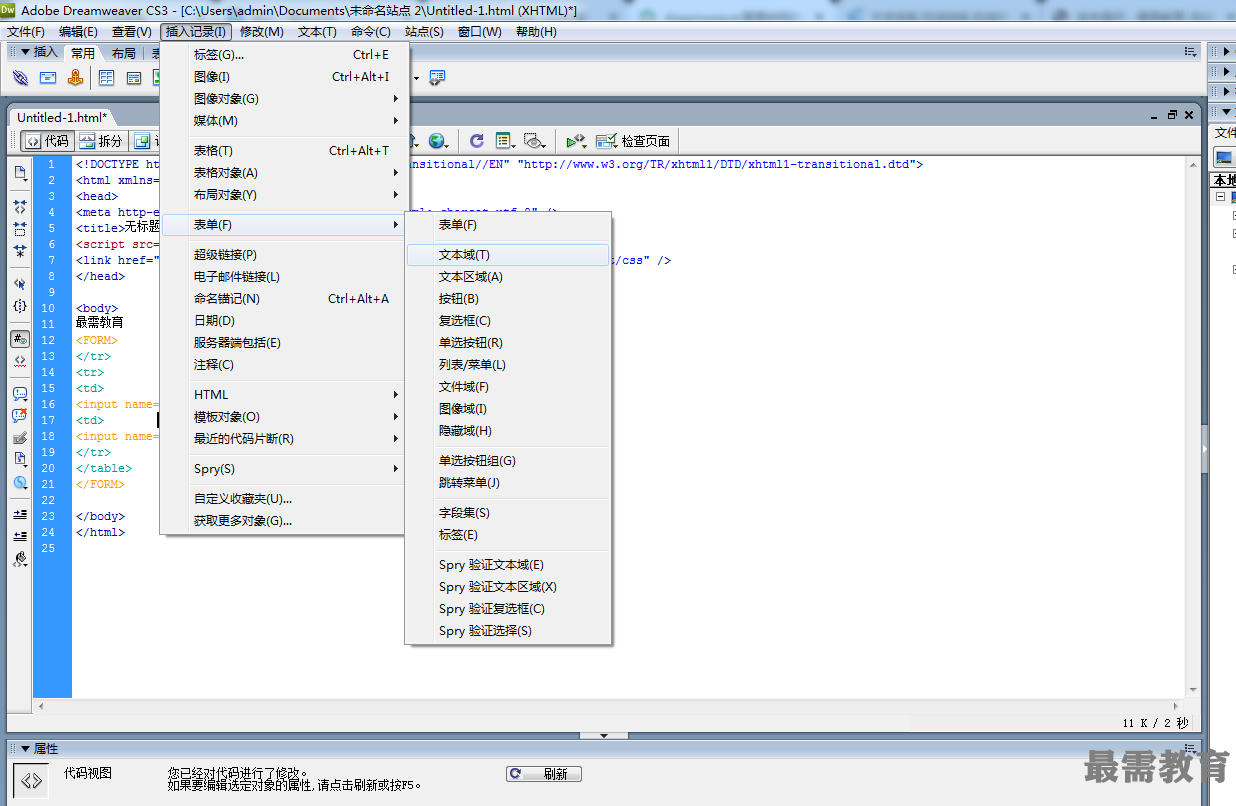
Task: Click the Collapse Full Tag icon
Action: (x=20, y=206)
